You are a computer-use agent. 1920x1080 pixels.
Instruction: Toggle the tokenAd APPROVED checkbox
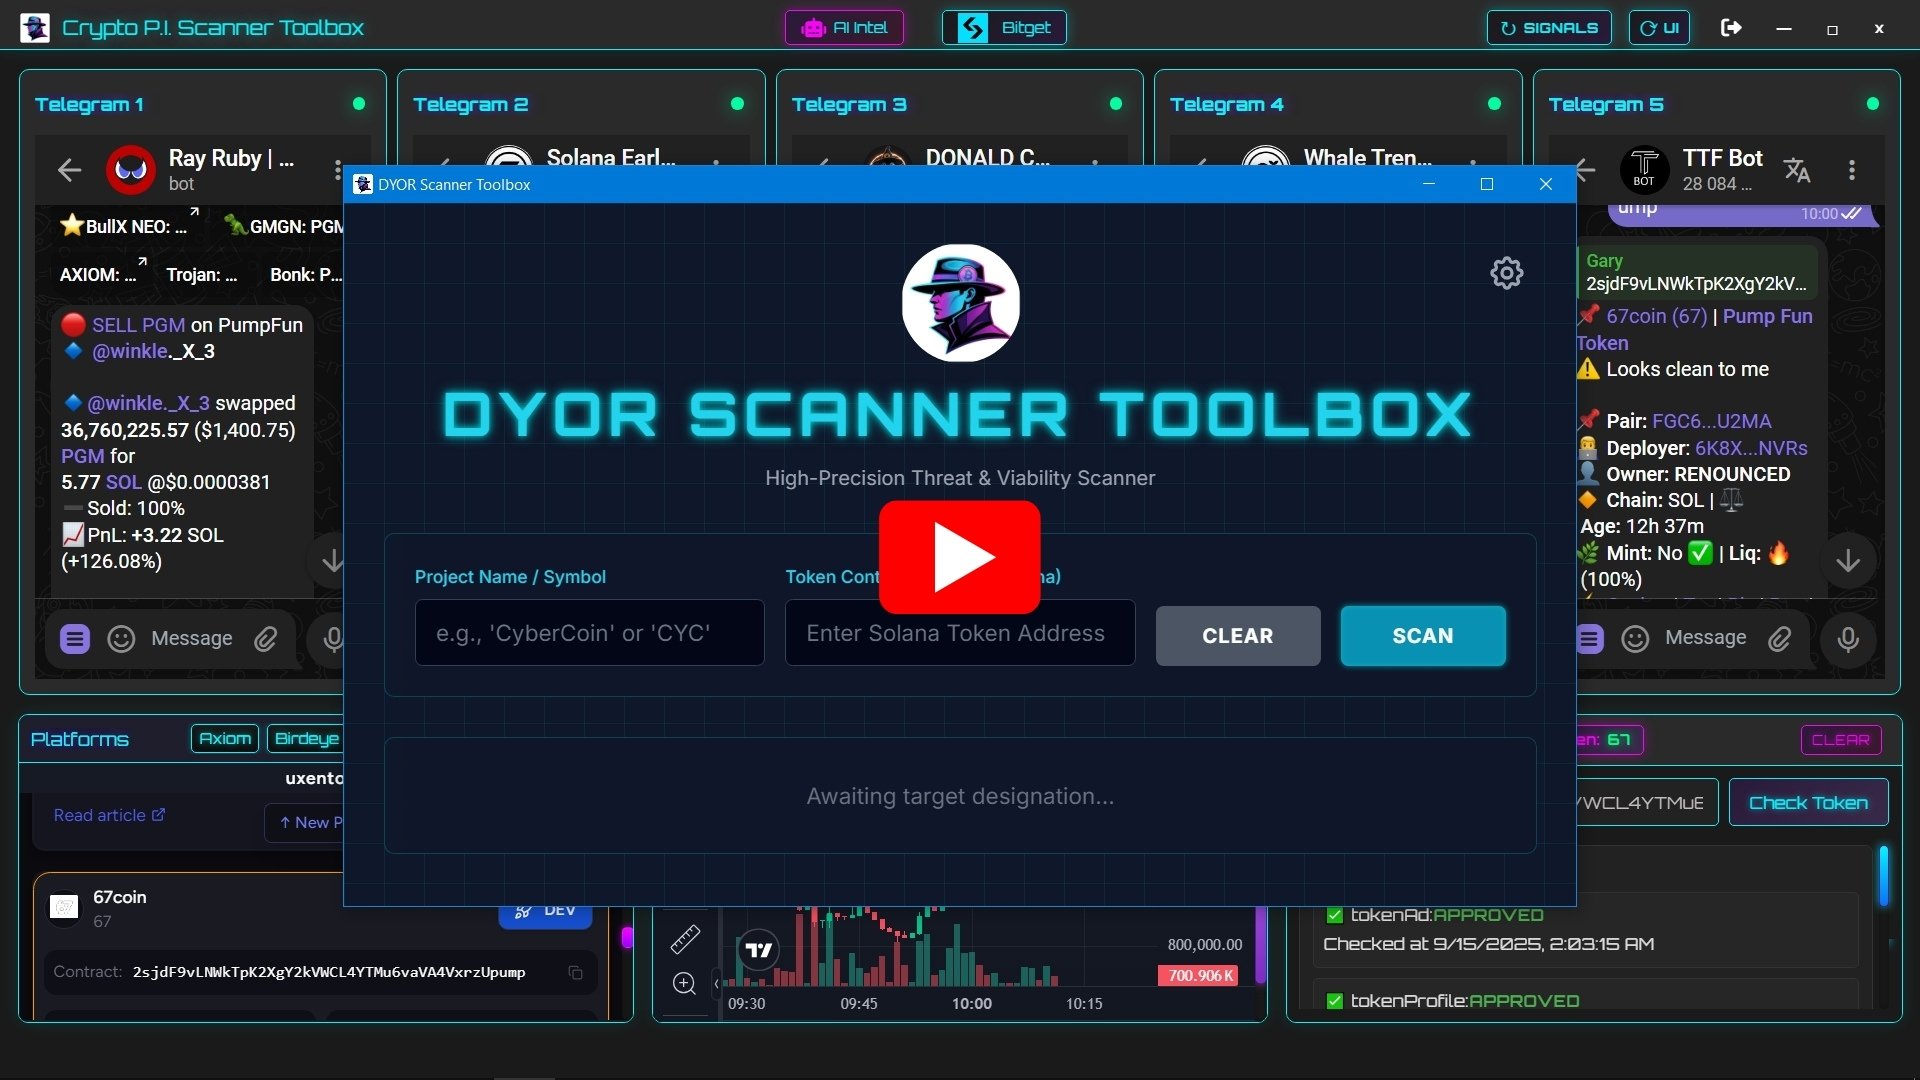(x=1334, y=915)
